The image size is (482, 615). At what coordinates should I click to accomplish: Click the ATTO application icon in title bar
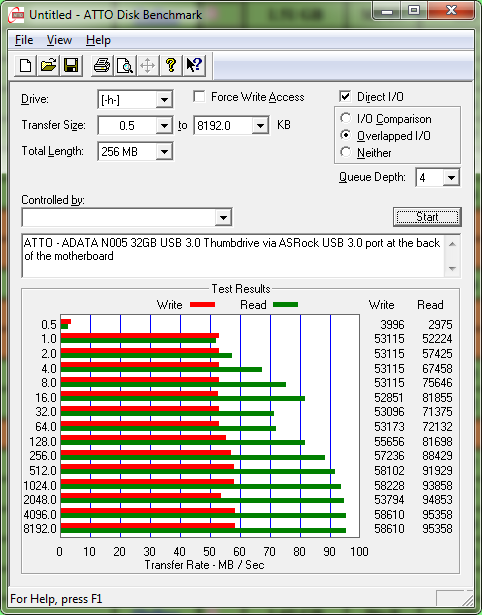tap(16, 15)
